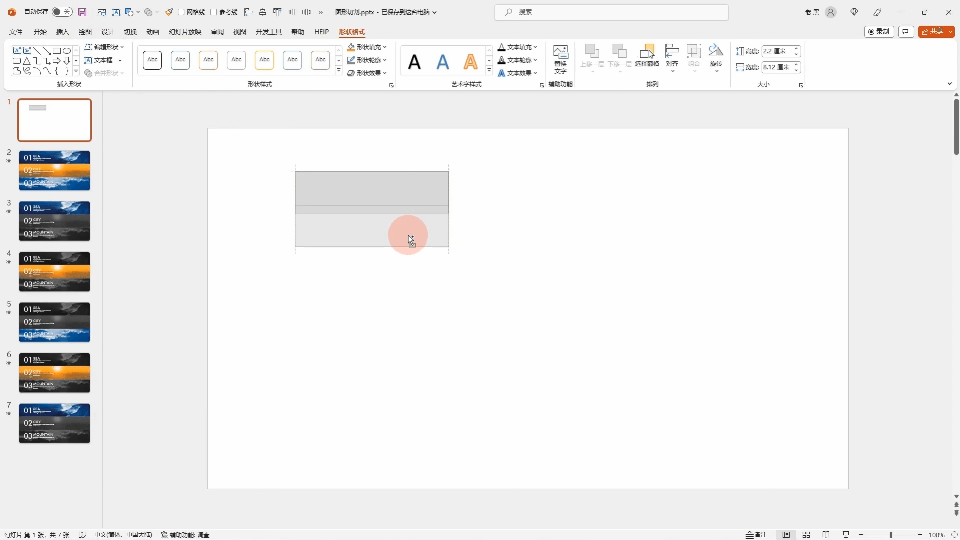Image resolution: width=960 pixels, height=540 pixels.
Task: Open the Slide Show ribbon tab
Action: click(x=185, y=32)
